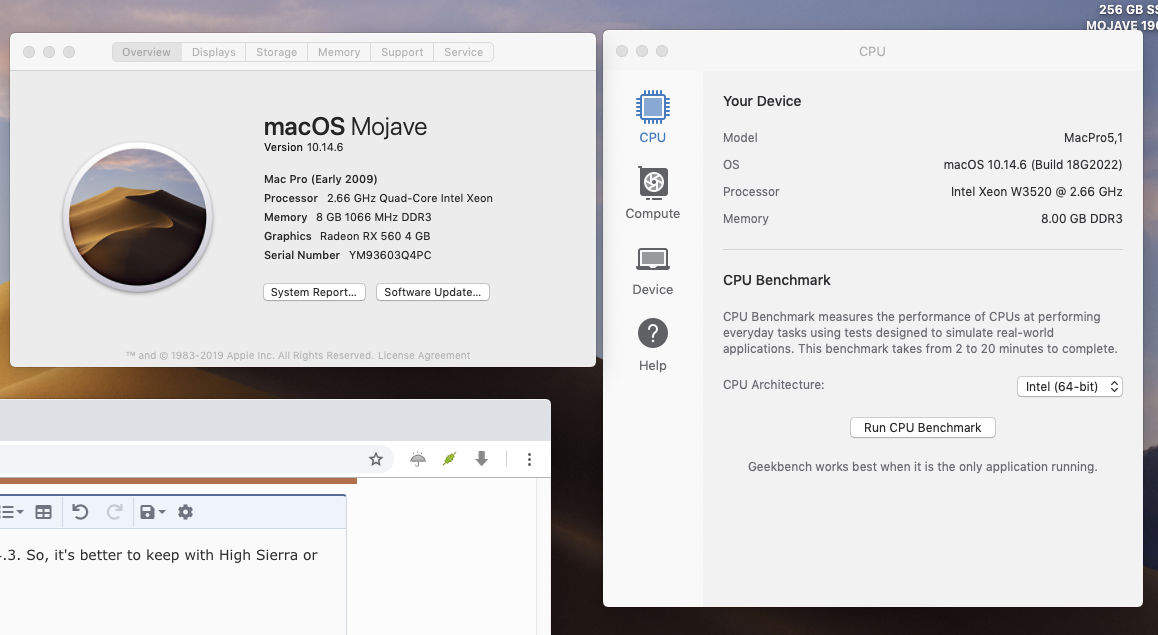
Task: Click the 8 GB 1066 MHz DDR3 text
Action: click(x=374, y=217)
